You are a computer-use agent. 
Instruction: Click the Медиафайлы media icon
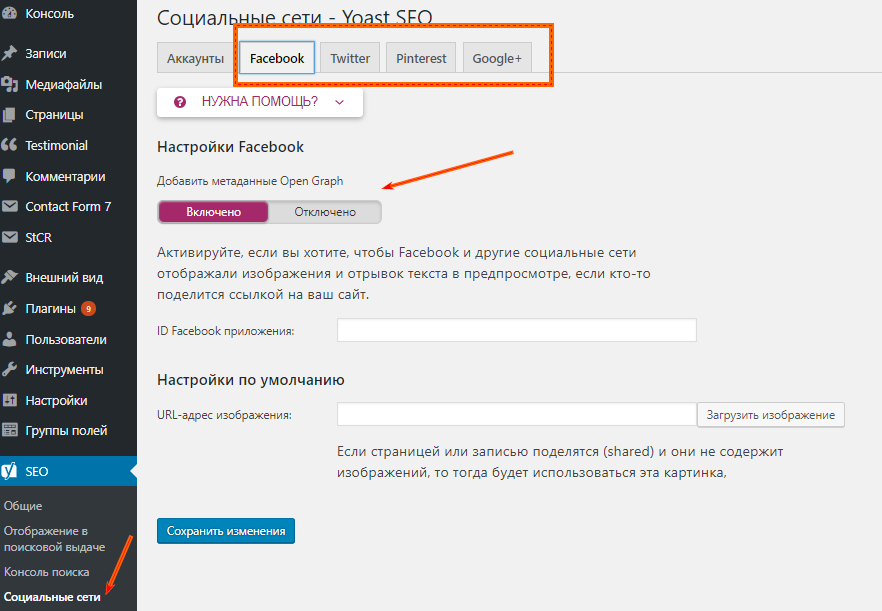tap(9, 84)
